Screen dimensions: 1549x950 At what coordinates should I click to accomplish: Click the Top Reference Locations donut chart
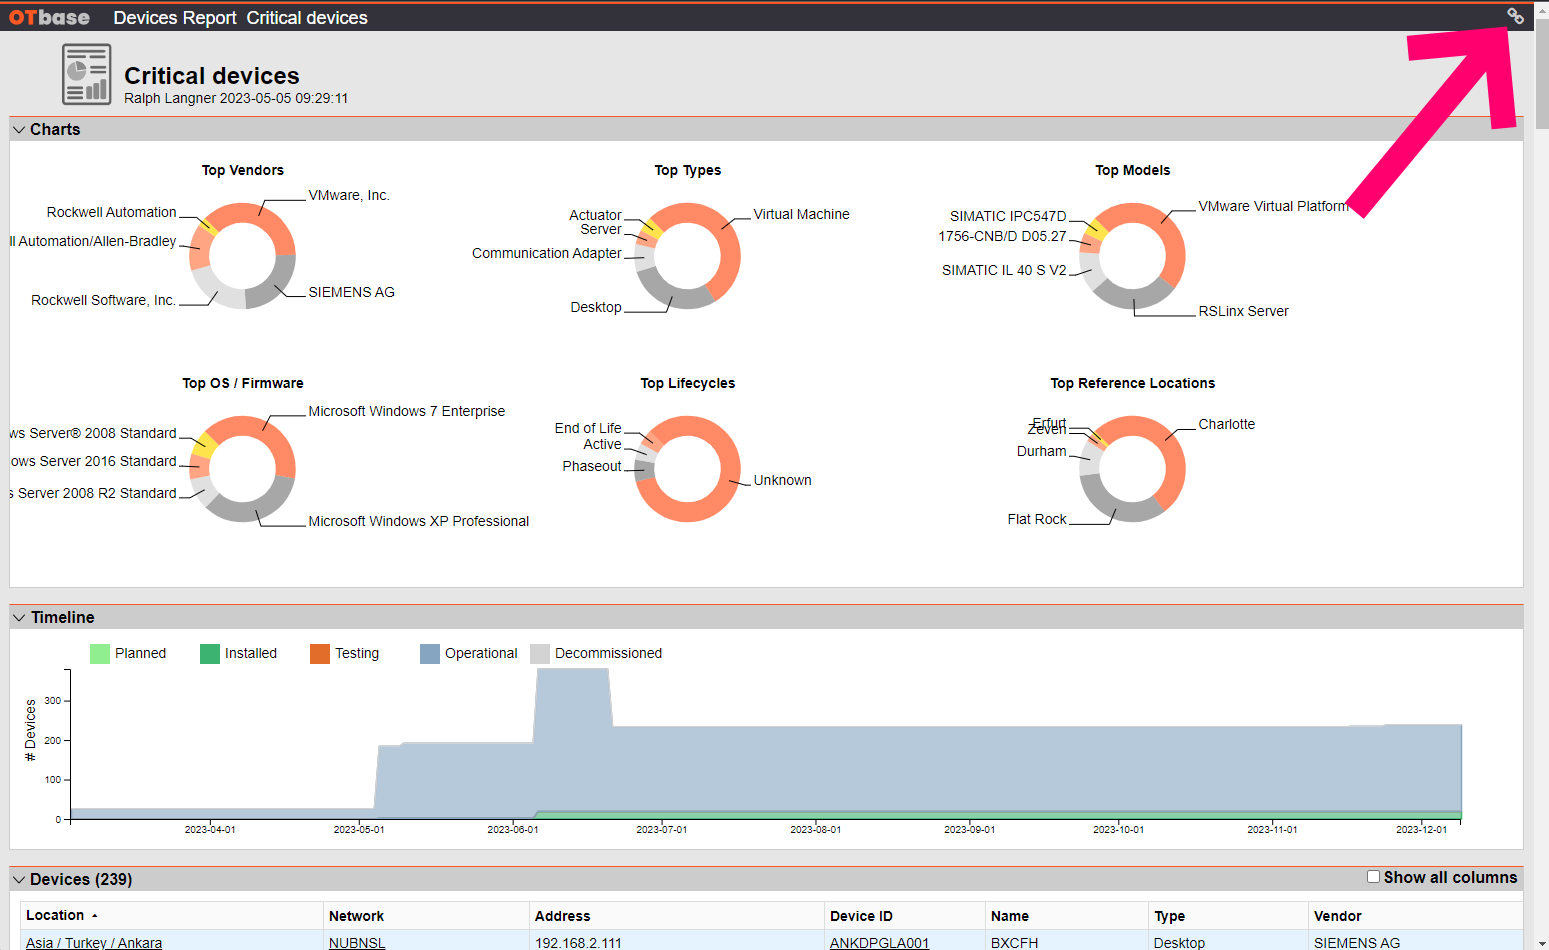click(x=1133, y=469)
